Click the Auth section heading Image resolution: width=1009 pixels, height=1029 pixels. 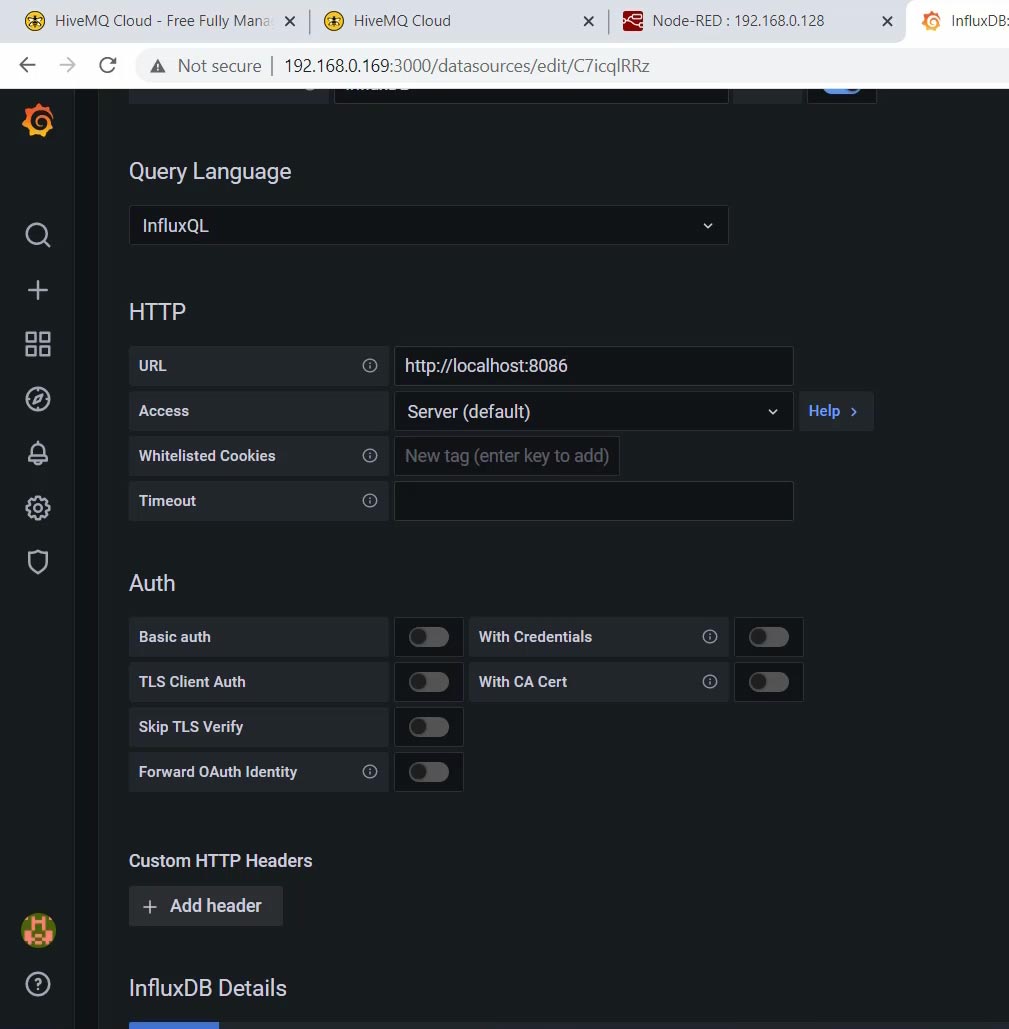pos(152,583)
